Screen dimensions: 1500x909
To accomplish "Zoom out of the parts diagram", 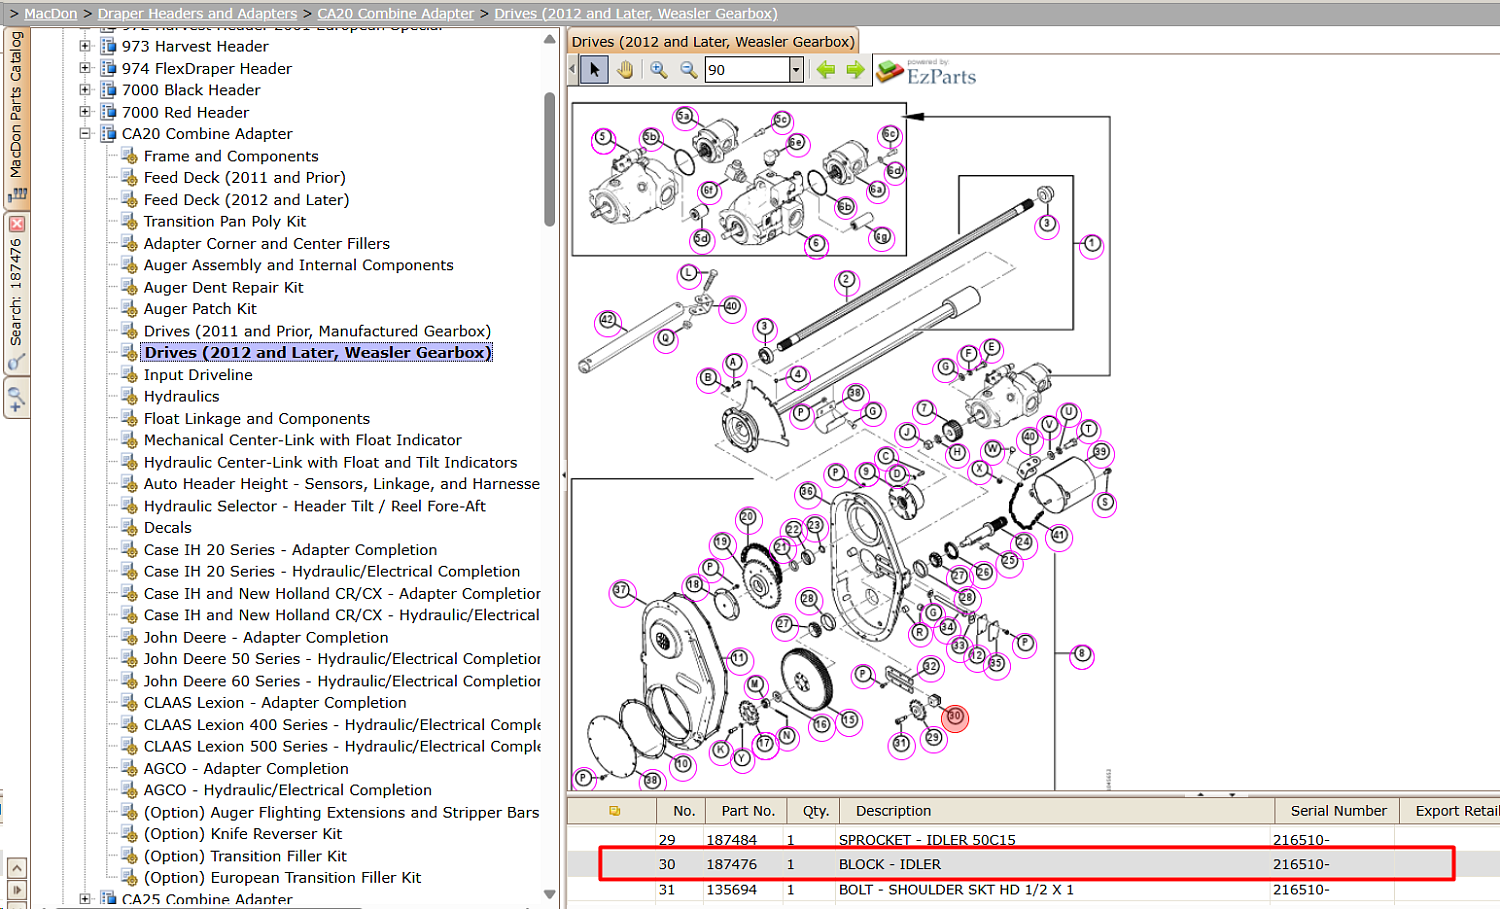I will pos(688,69).
